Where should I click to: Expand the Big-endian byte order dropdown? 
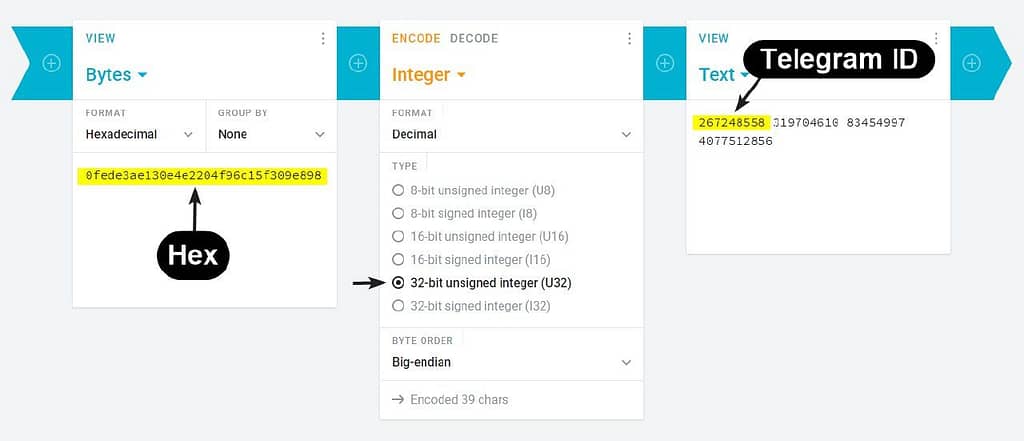[x=511, y=362]
